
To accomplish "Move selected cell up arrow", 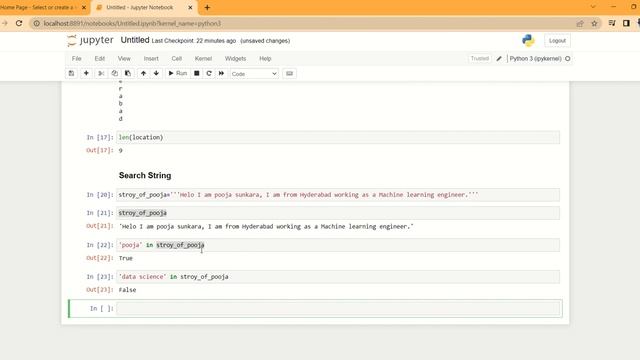I will point(143,73).
